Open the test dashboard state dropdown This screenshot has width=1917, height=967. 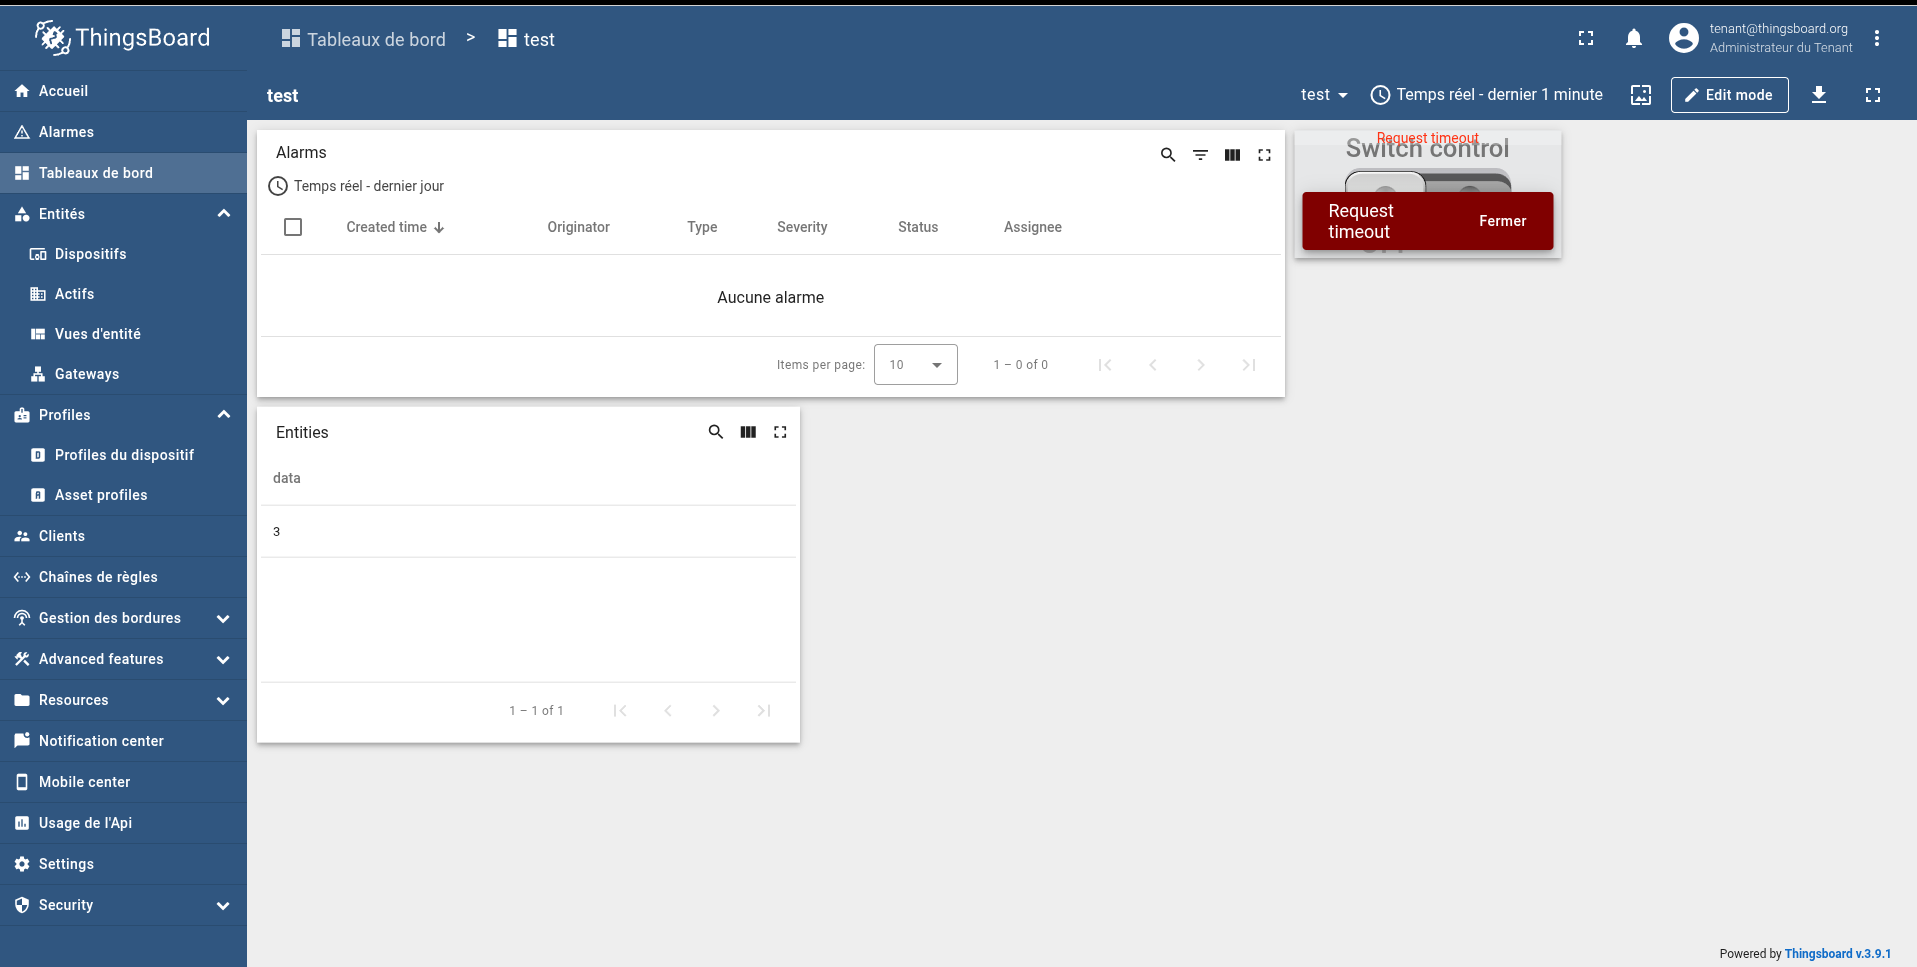click(x=1323, y=95)
